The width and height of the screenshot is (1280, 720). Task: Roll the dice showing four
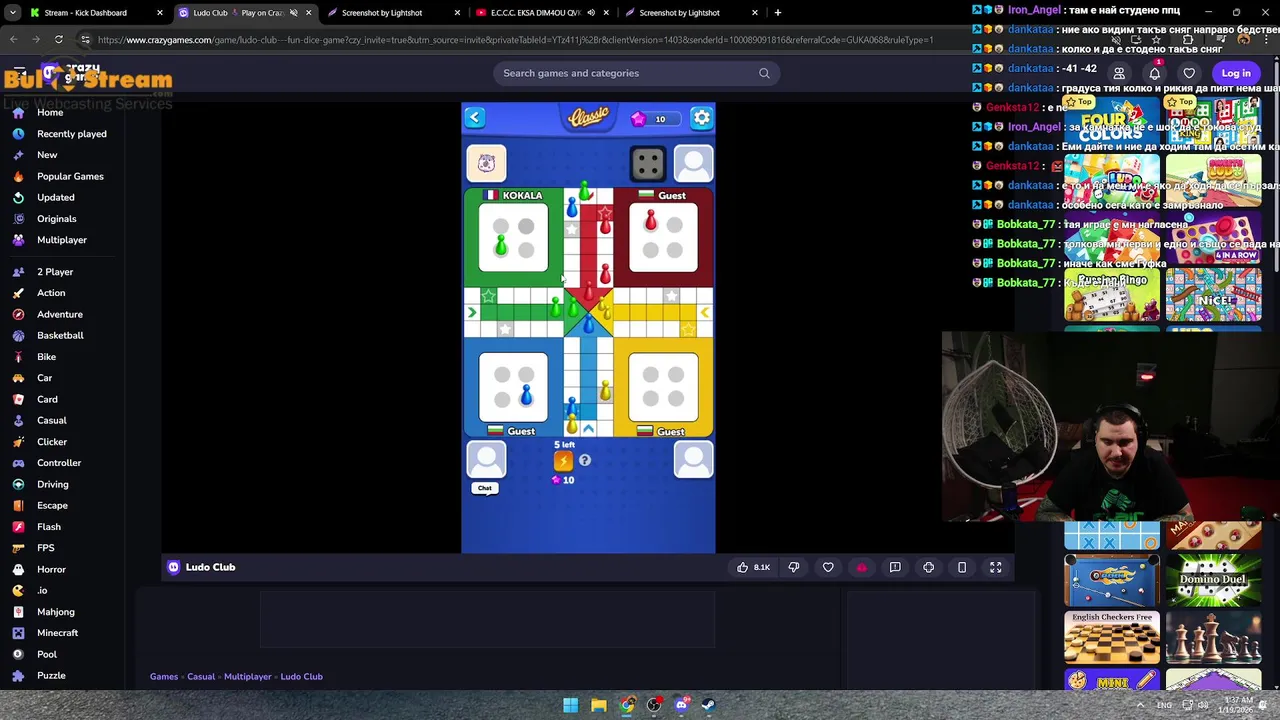[648, 163]
